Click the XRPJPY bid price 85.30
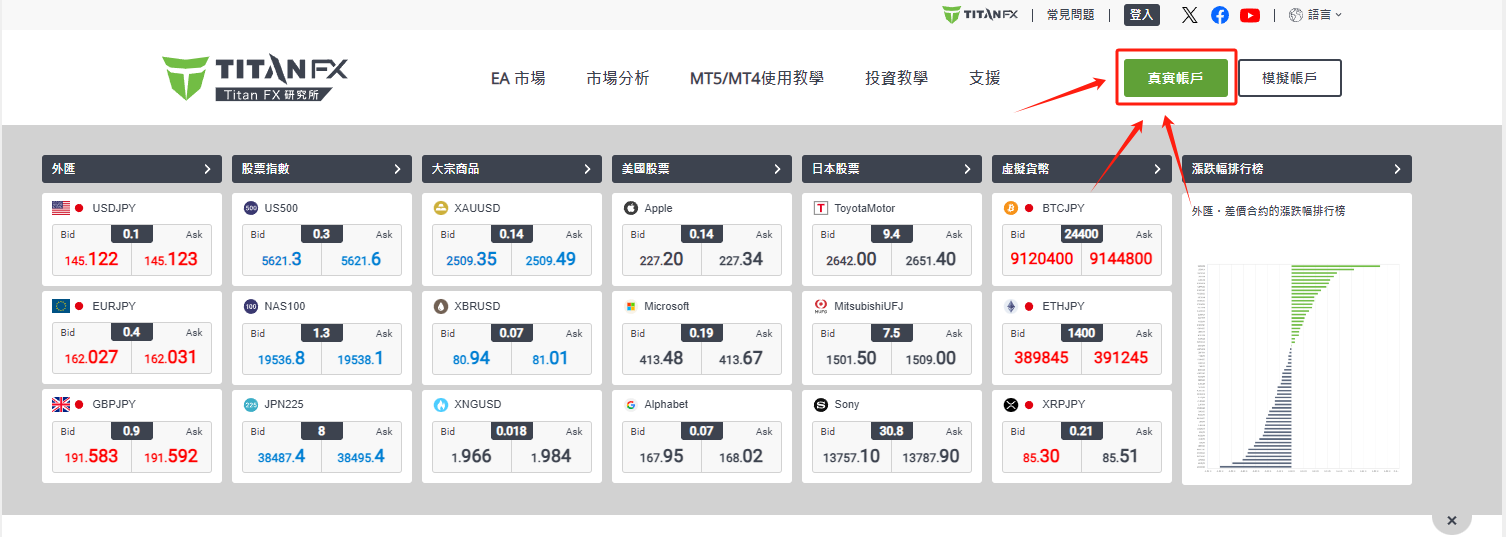Screen dimensions: 1506x537 1042,456
